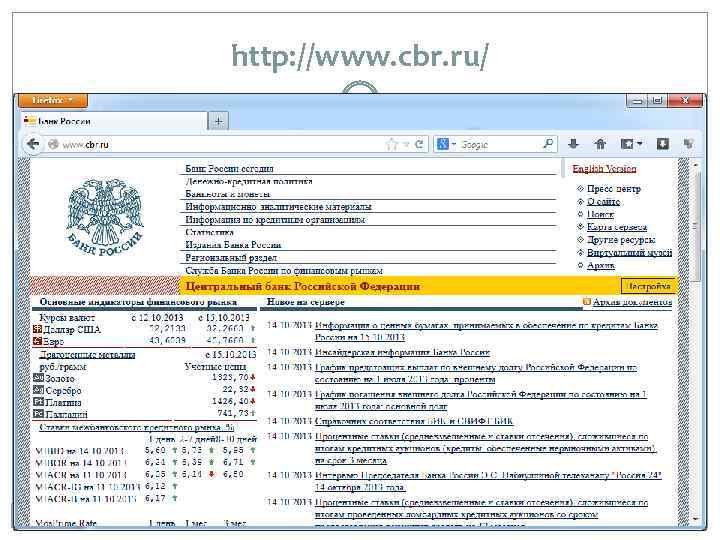Viewport: 720px width, 540px height.
Task: Click chart icon beside Серебро
Action: click(x=38, y=390)
